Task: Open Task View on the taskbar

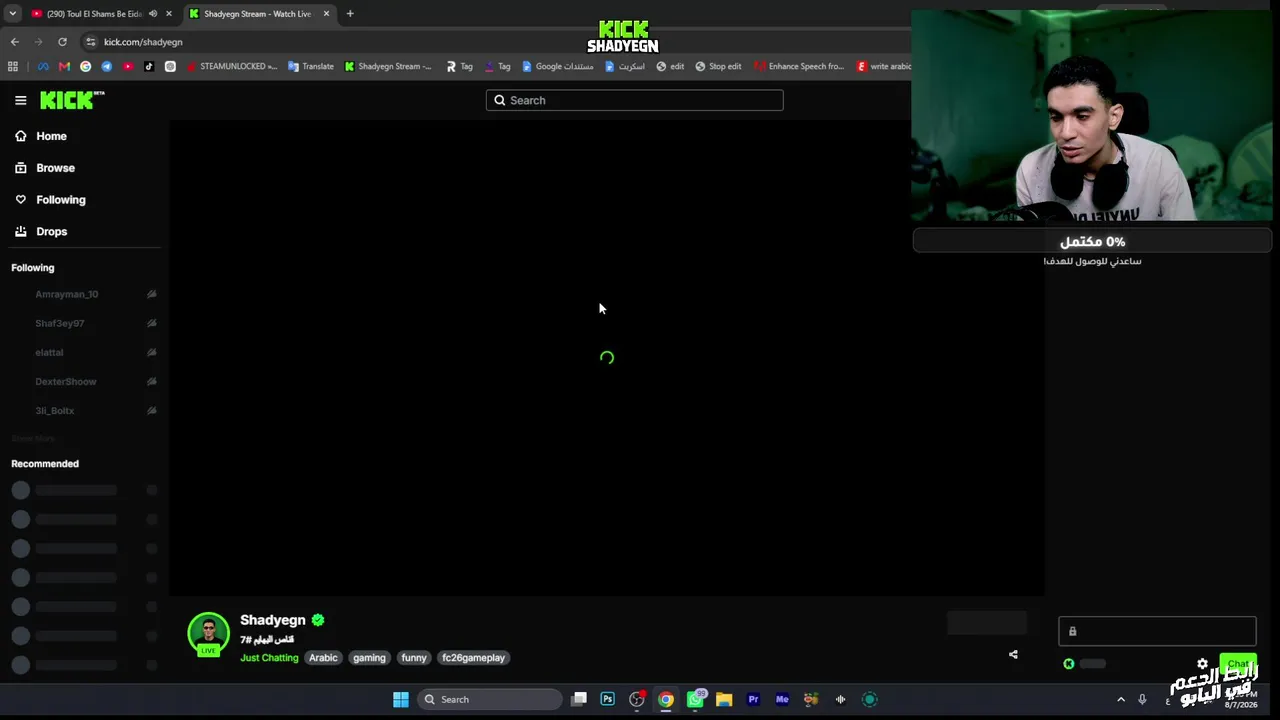Action: coord(579,700)
